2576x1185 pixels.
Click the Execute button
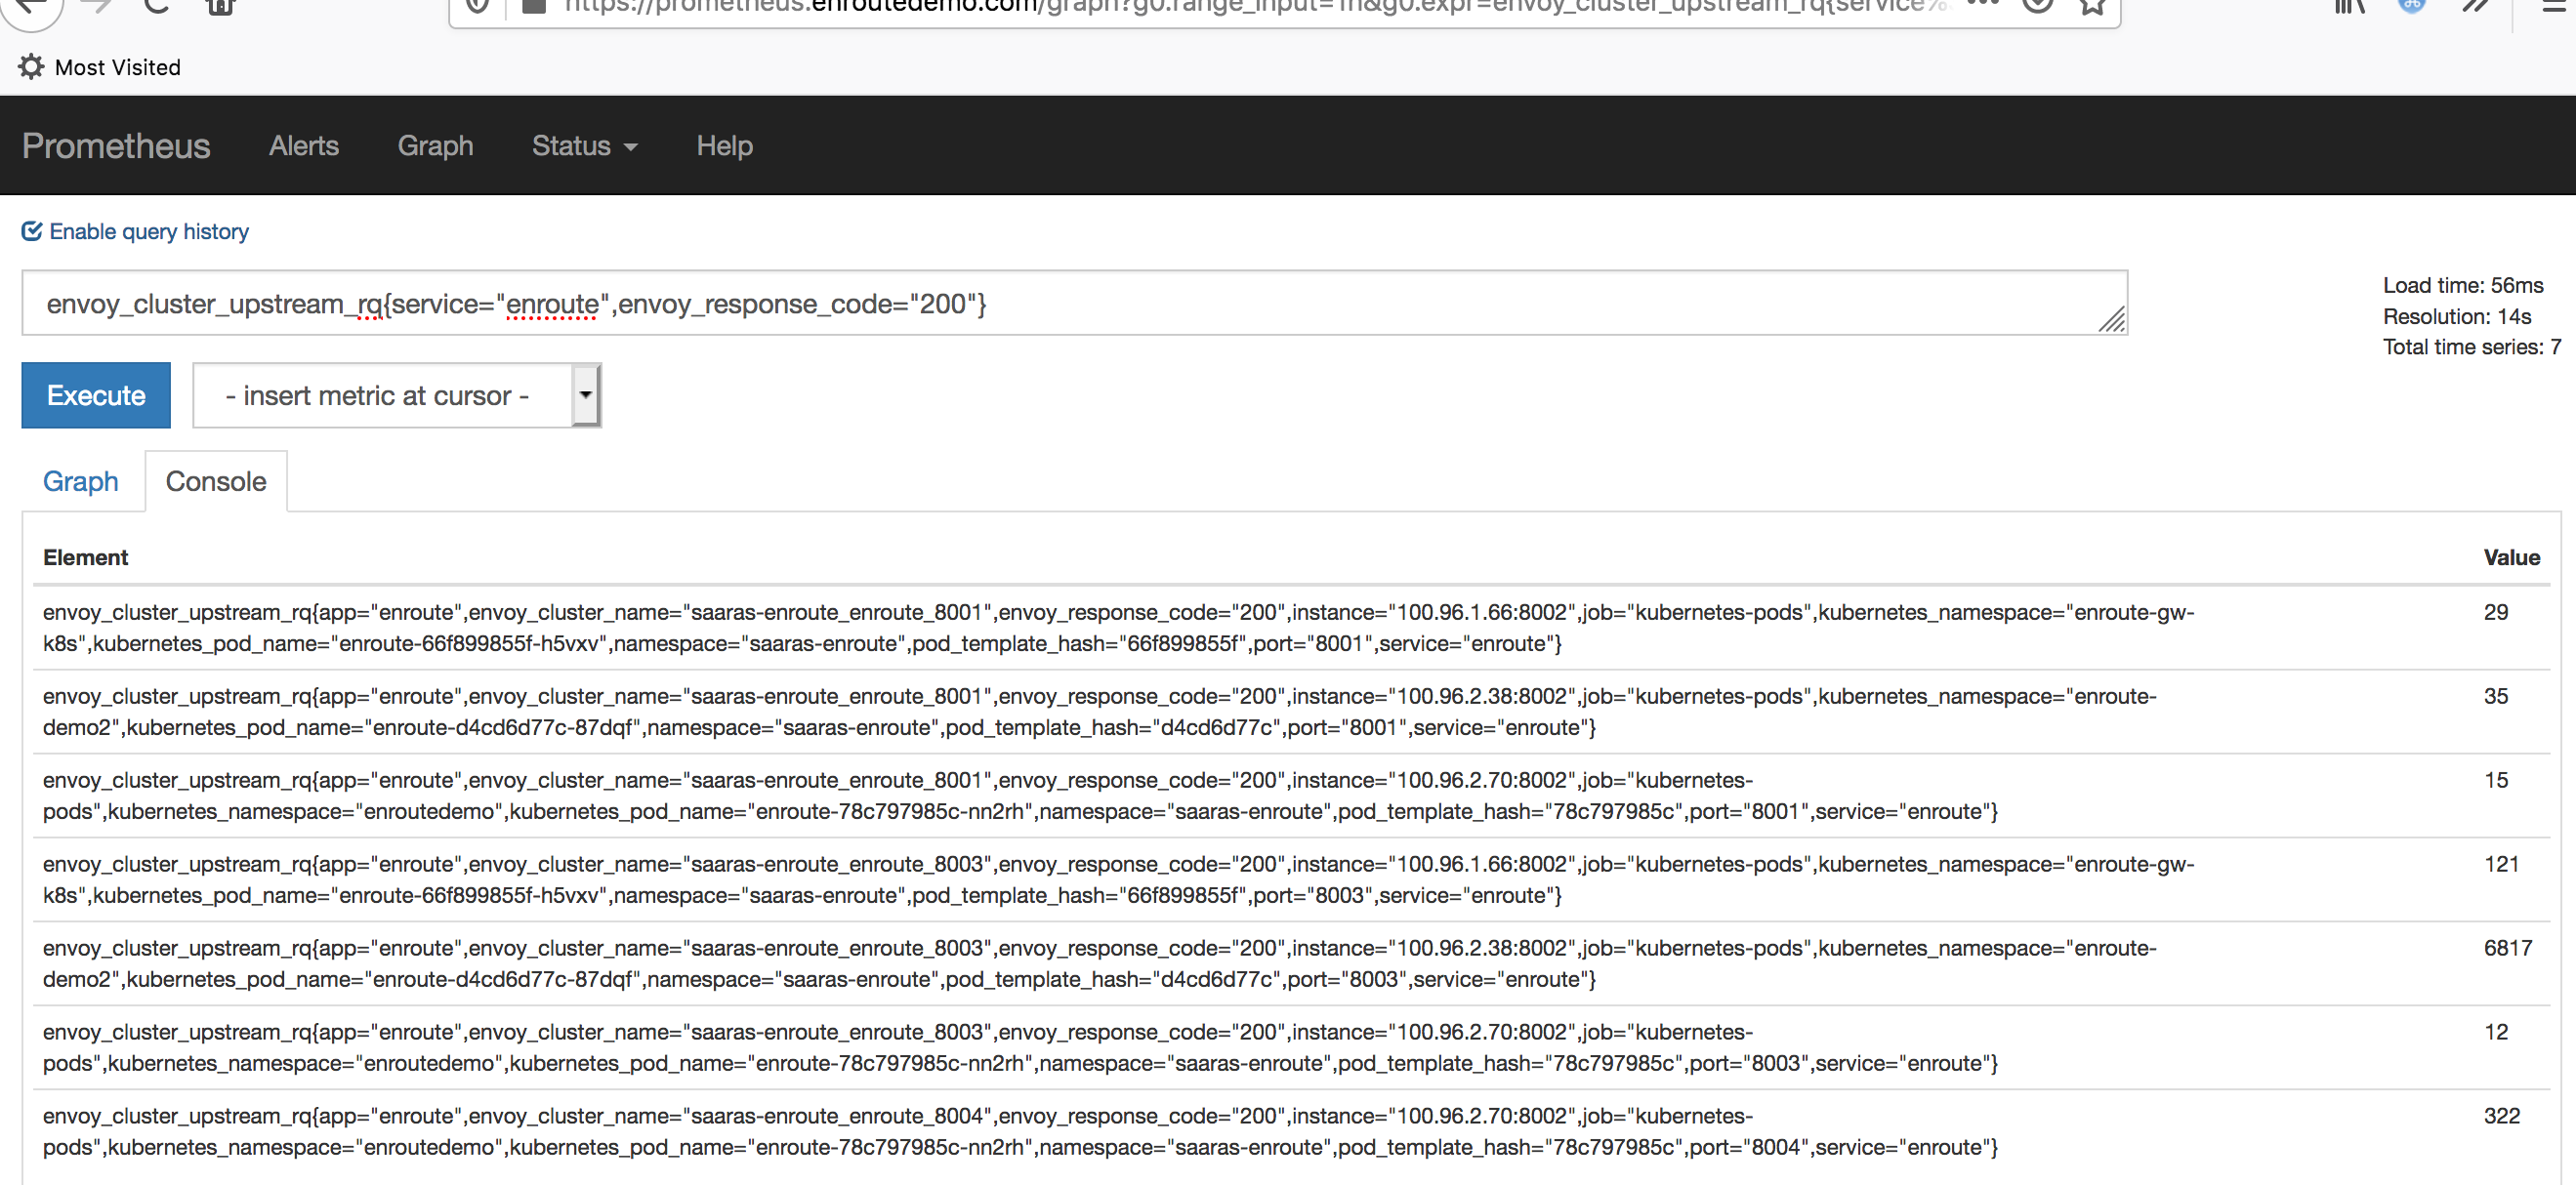[96, 396]
